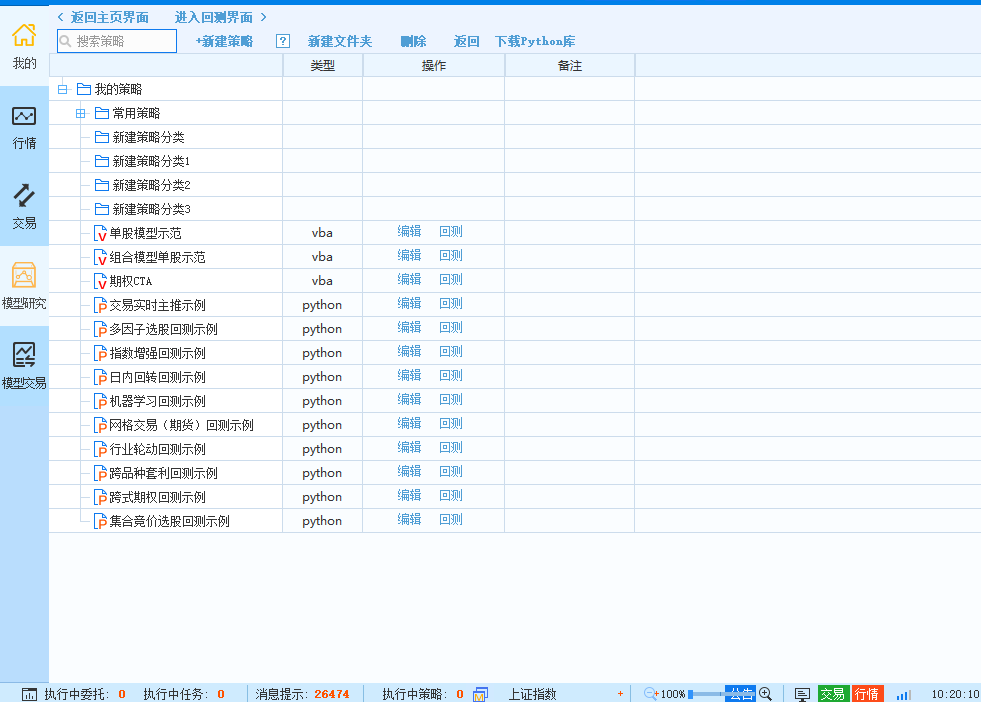Open 进入回测界面 link
The height and width of the screenshot is (702, 981).
point(221,17)
